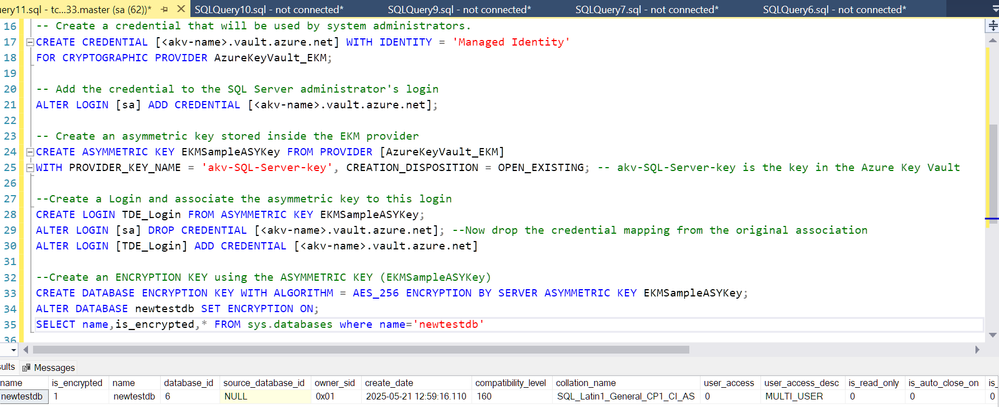This screenshot has width=999, height=407.
Task: Click DROP CREDENTIAL keyword on line 29
Action: [194, 230]
